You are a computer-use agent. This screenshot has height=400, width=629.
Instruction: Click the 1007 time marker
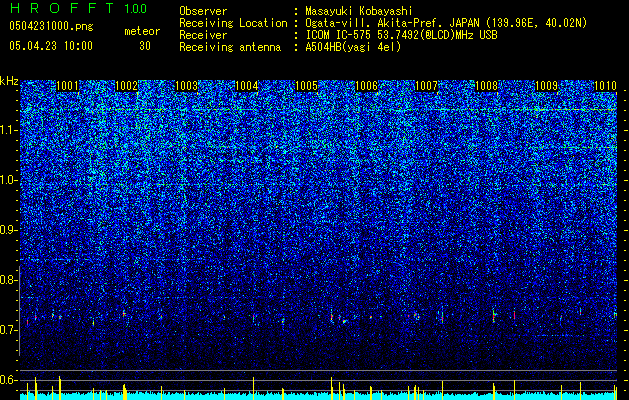pos(426,86)
